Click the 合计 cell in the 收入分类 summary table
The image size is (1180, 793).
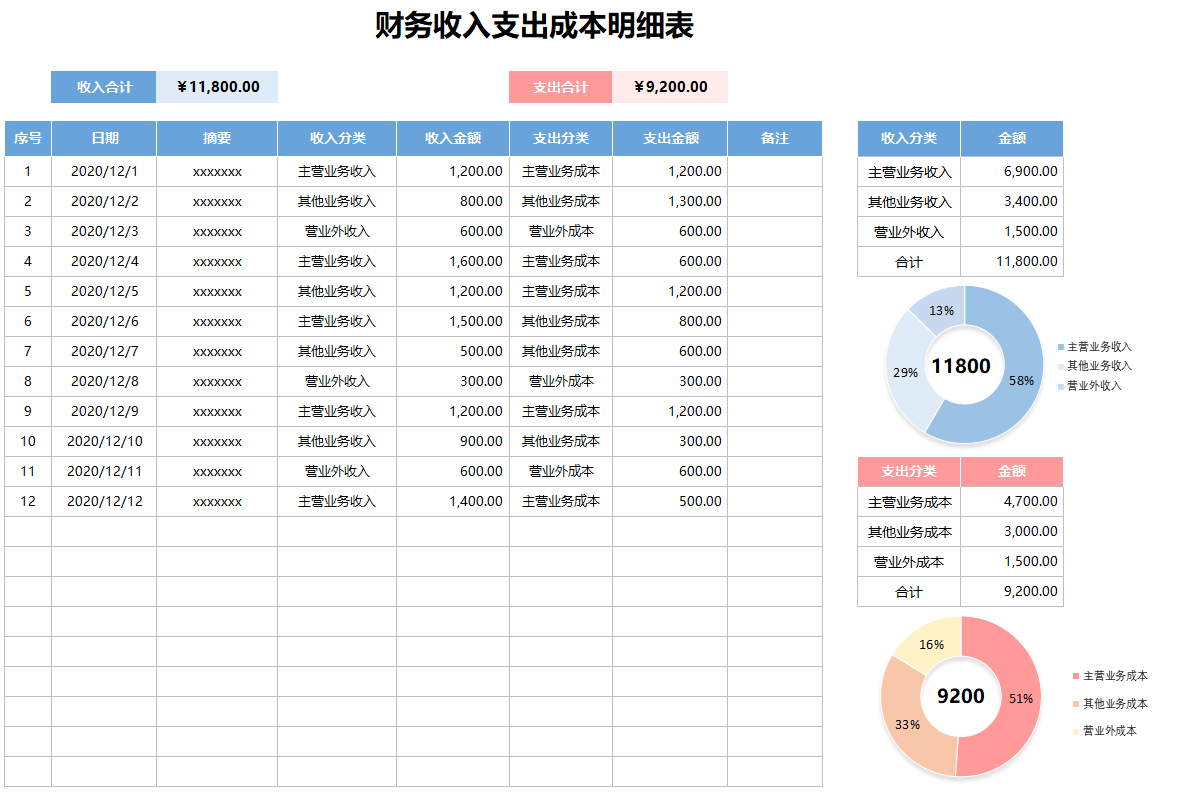coord(907,261)
